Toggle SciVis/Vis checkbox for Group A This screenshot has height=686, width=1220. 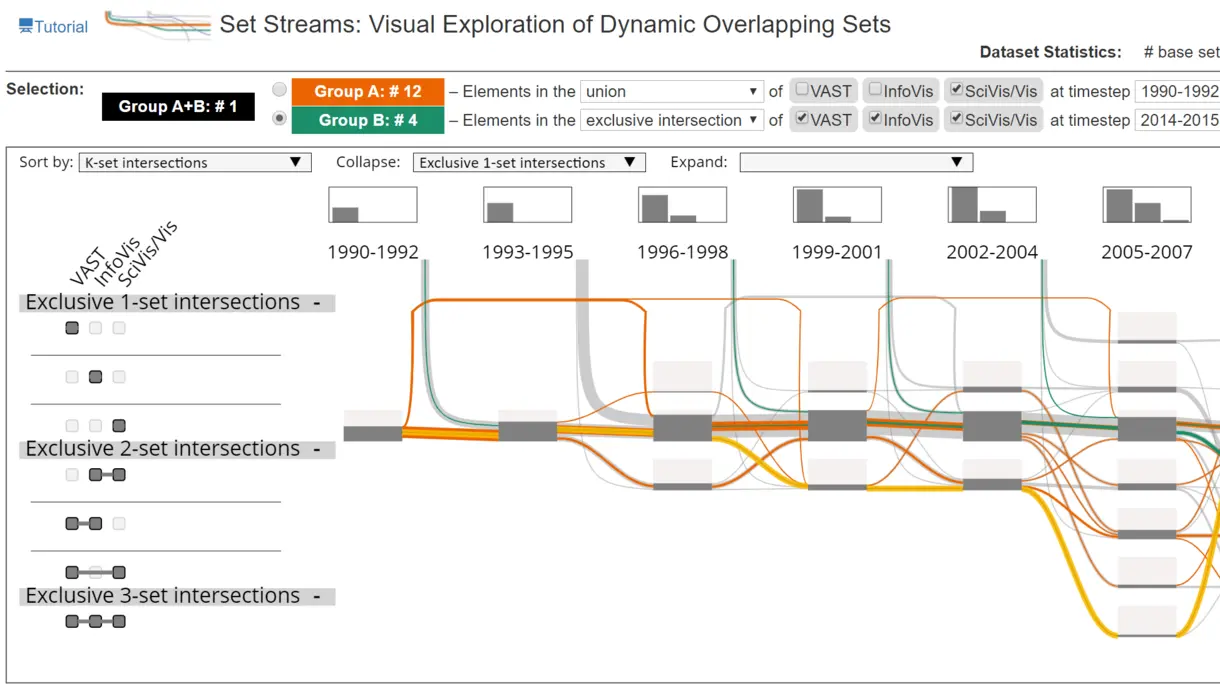coord(957,90)
